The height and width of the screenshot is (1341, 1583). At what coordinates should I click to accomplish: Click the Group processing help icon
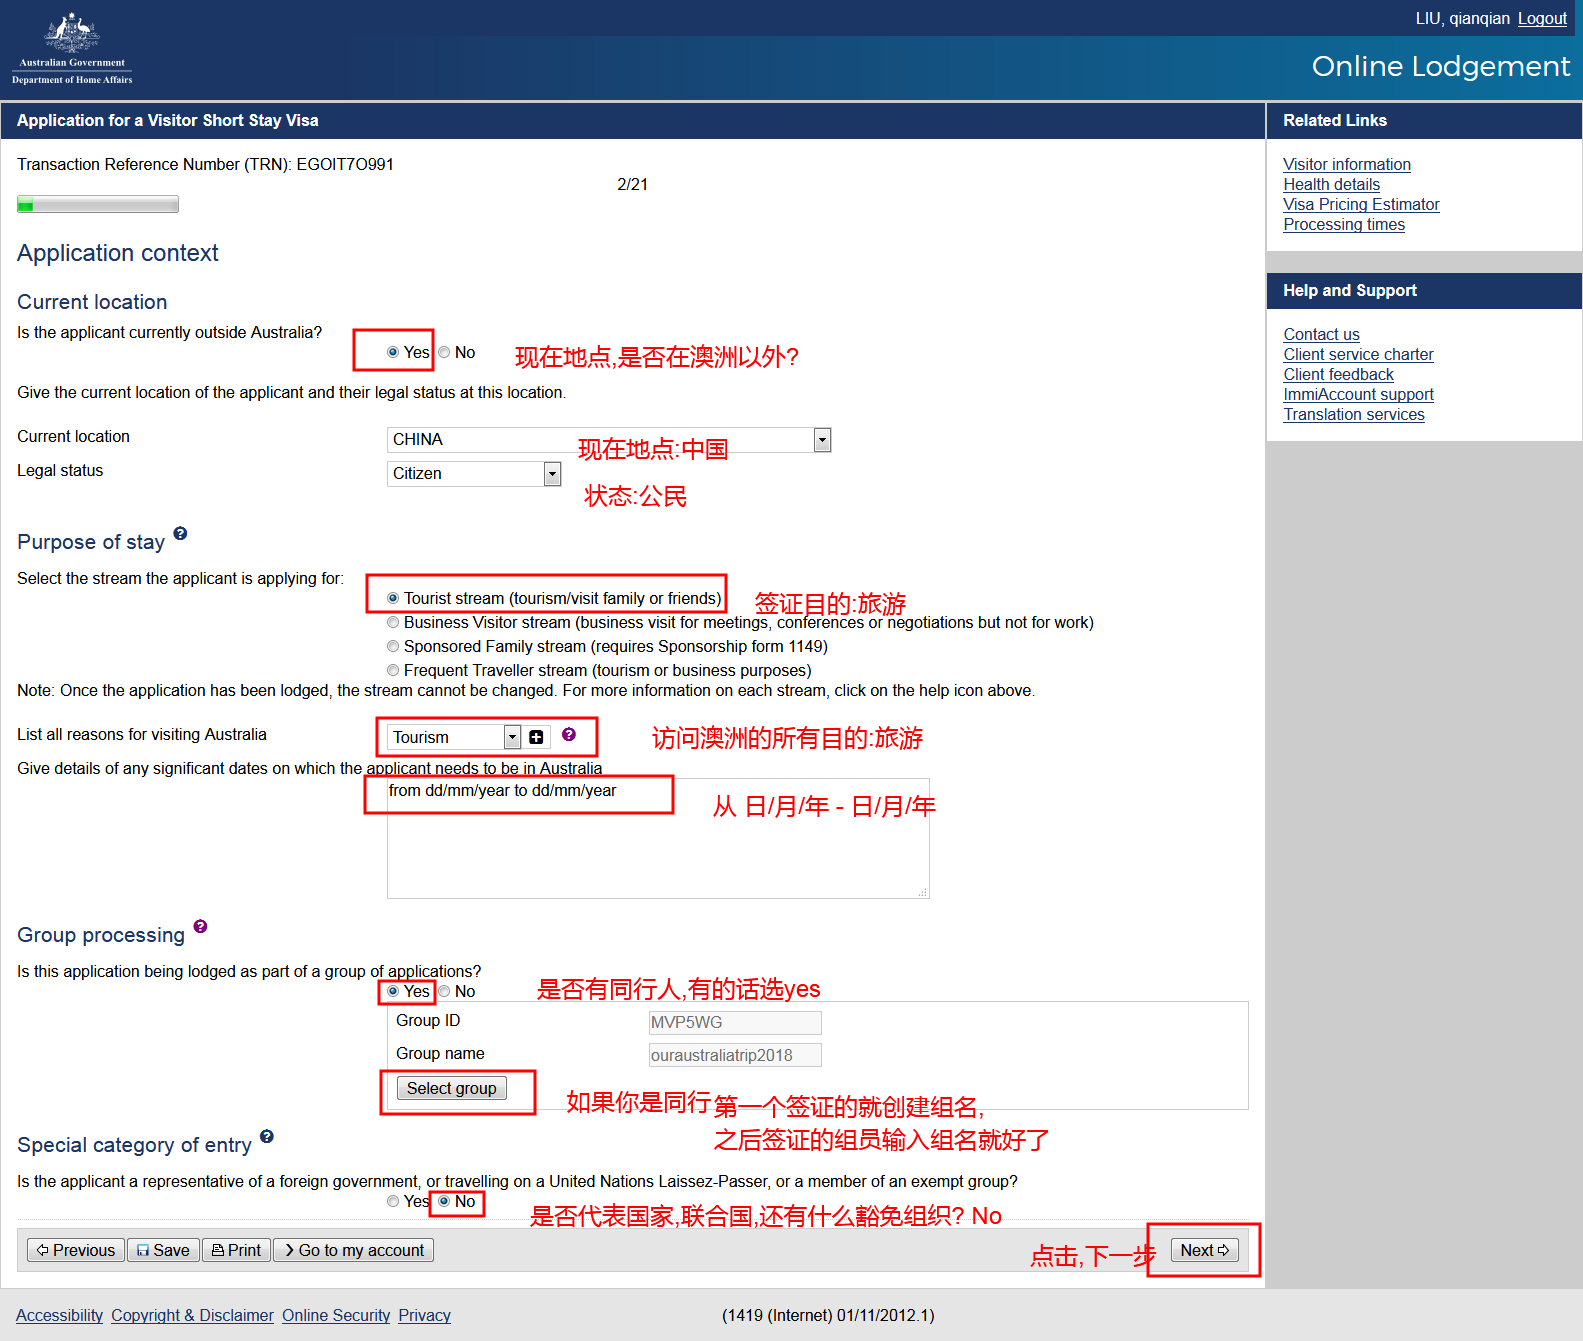[x=200, y=927]
